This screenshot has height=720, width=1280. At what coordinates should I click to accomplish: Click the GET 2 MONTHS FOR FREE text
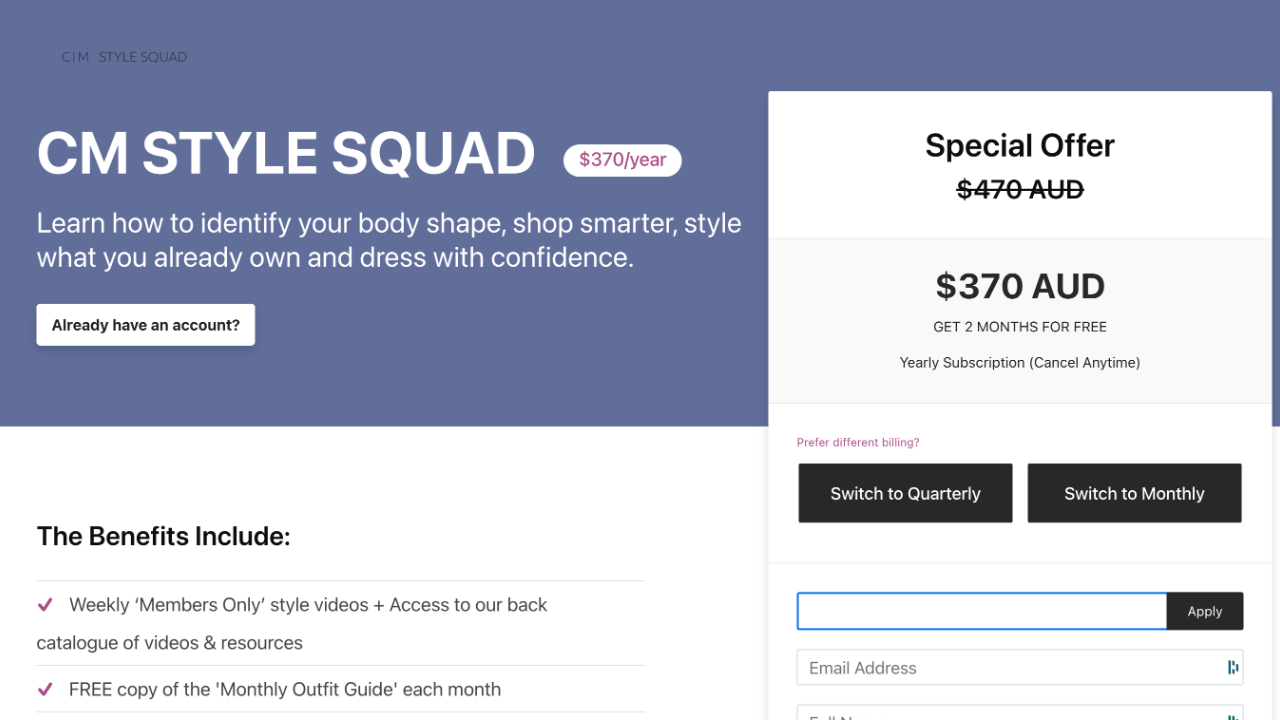1019,327
